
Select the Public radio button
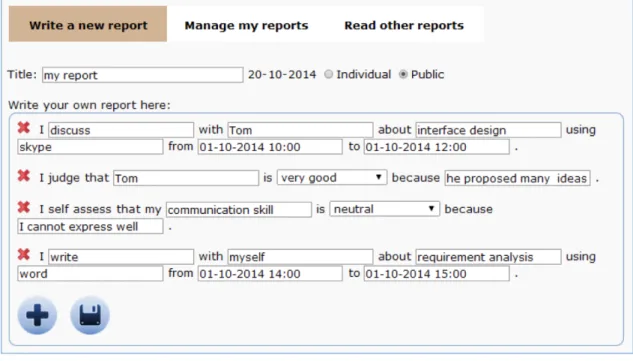403,74
